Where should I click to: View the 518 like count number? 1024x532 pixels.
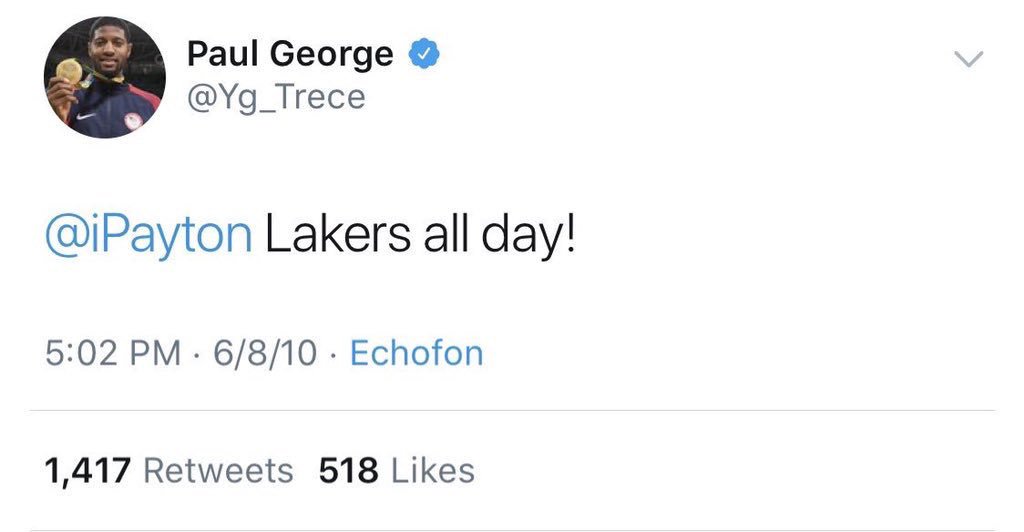pyautogui.click(x=348, y=470)
